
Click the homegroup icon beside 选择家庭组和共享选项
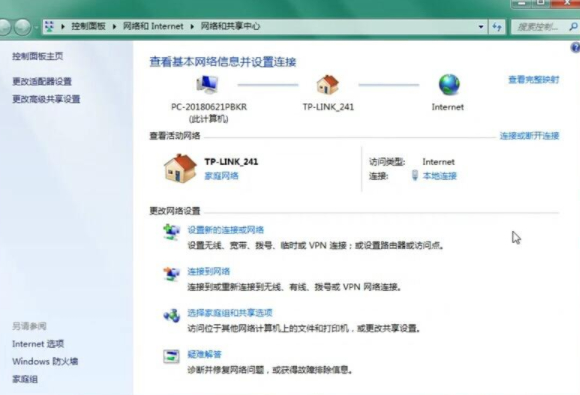[x=172, y=315]
